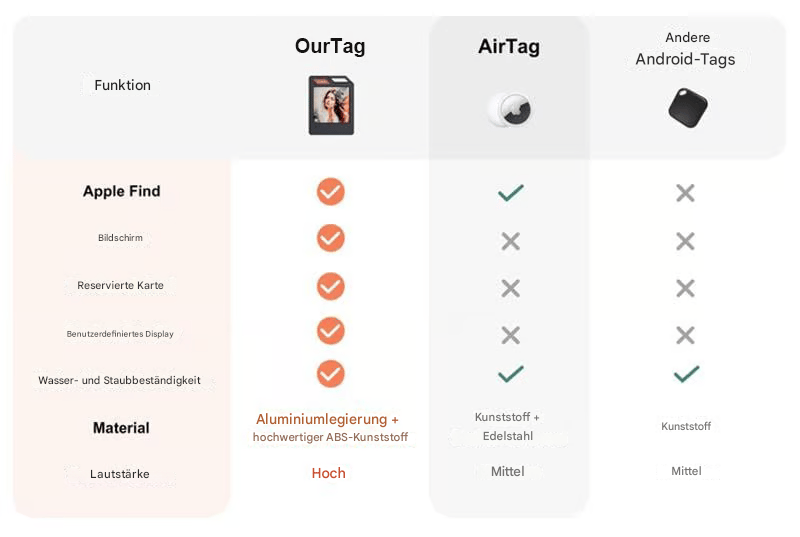Click OurTag's checkmark for Wasser- und Staubbeständigkeit
The height and width of the screenshot is (537, 800).
pyautogui.click(x=330, y=374)
